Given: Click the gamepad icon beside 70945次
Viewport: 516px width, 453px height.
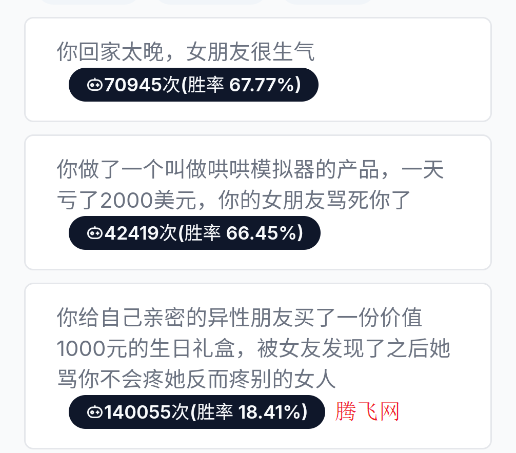Looking at the screenshot, I should tap(95, 85).
